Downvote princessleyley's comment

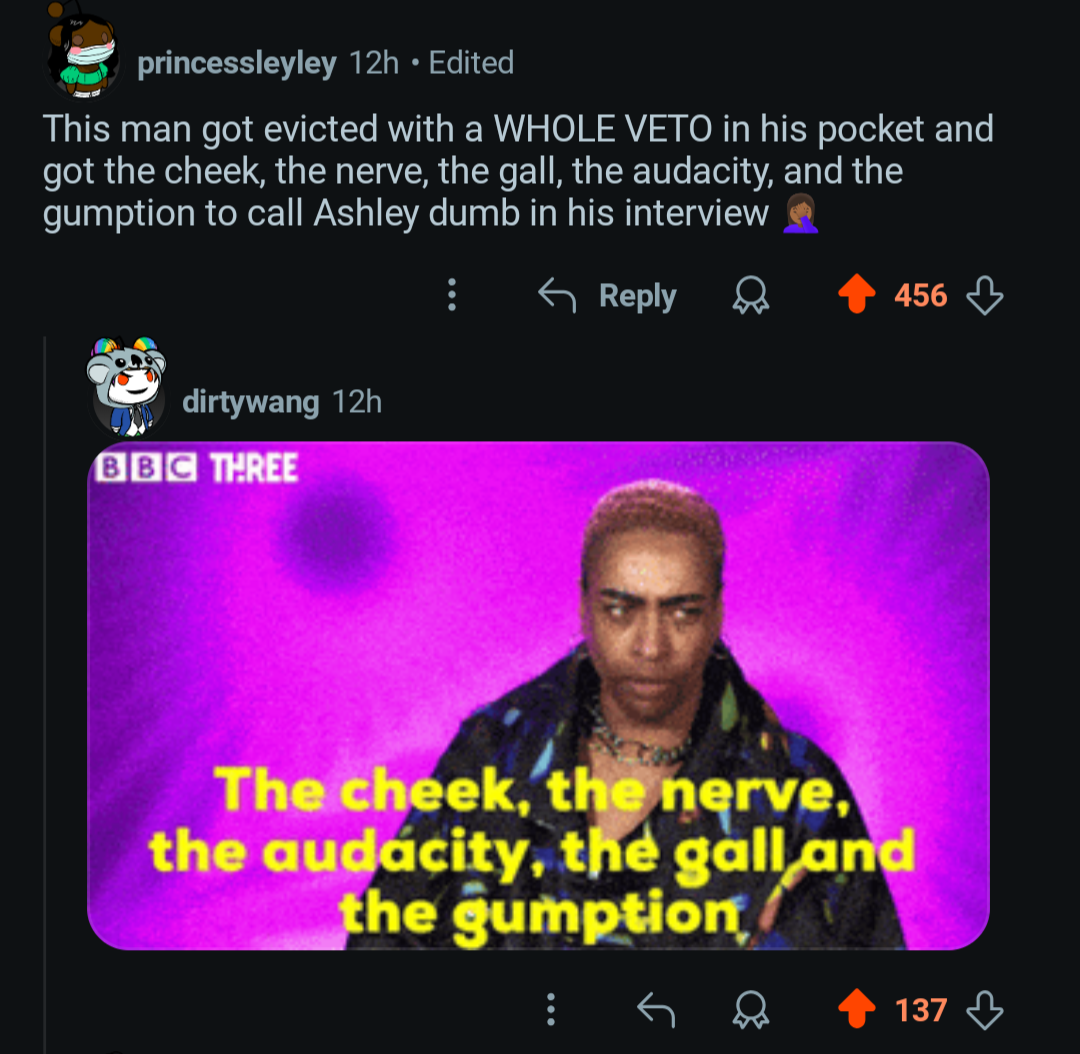coord(984,295)
